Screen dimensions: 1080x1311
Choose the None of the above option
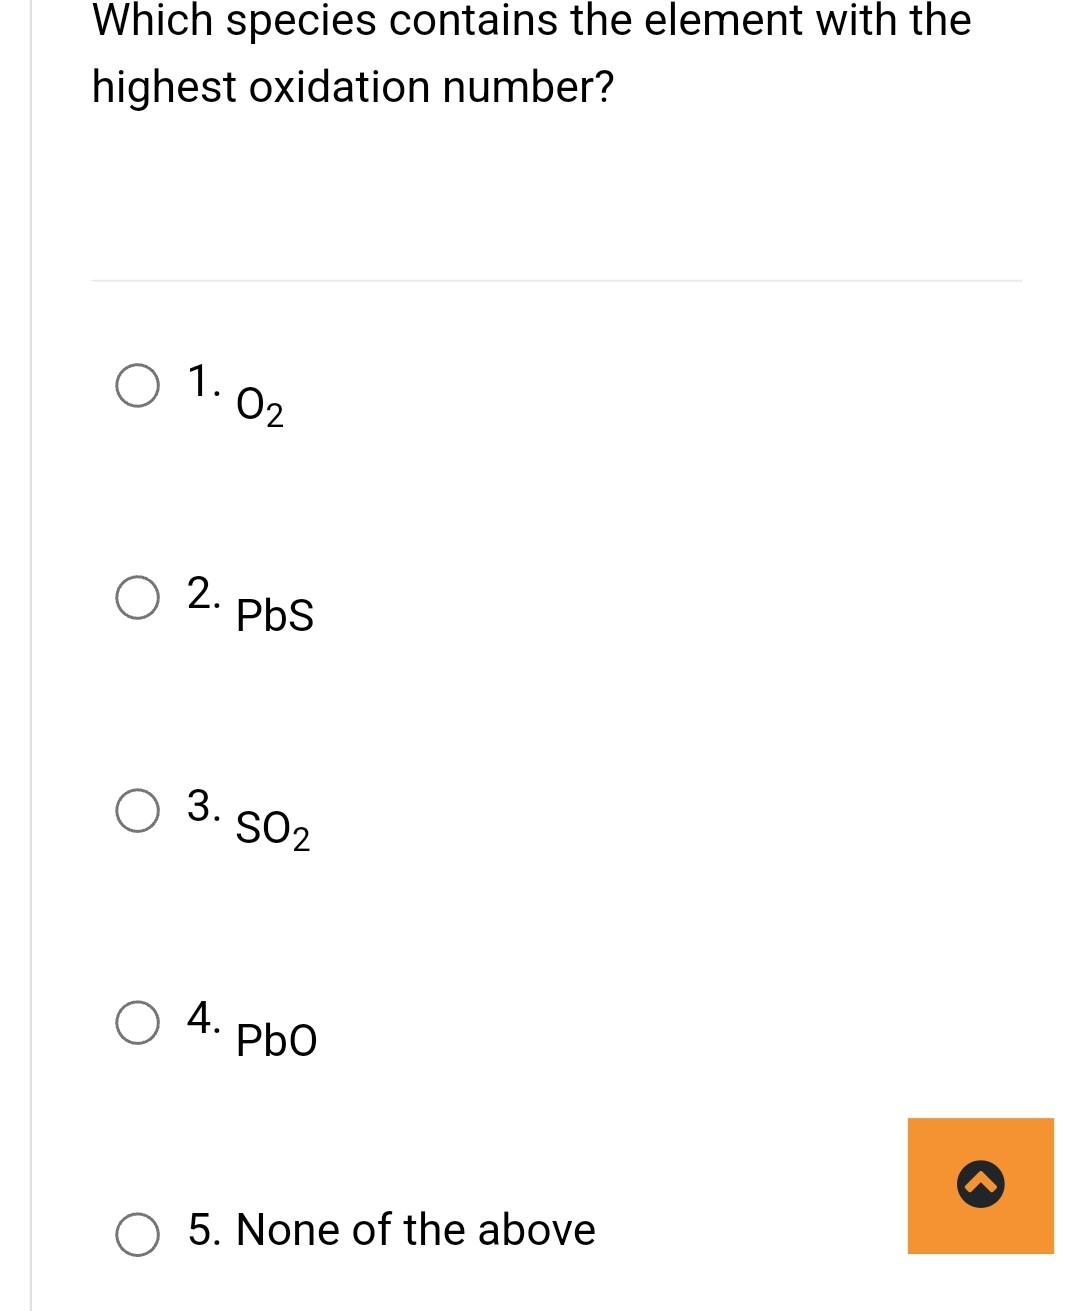click(137, 1235)
